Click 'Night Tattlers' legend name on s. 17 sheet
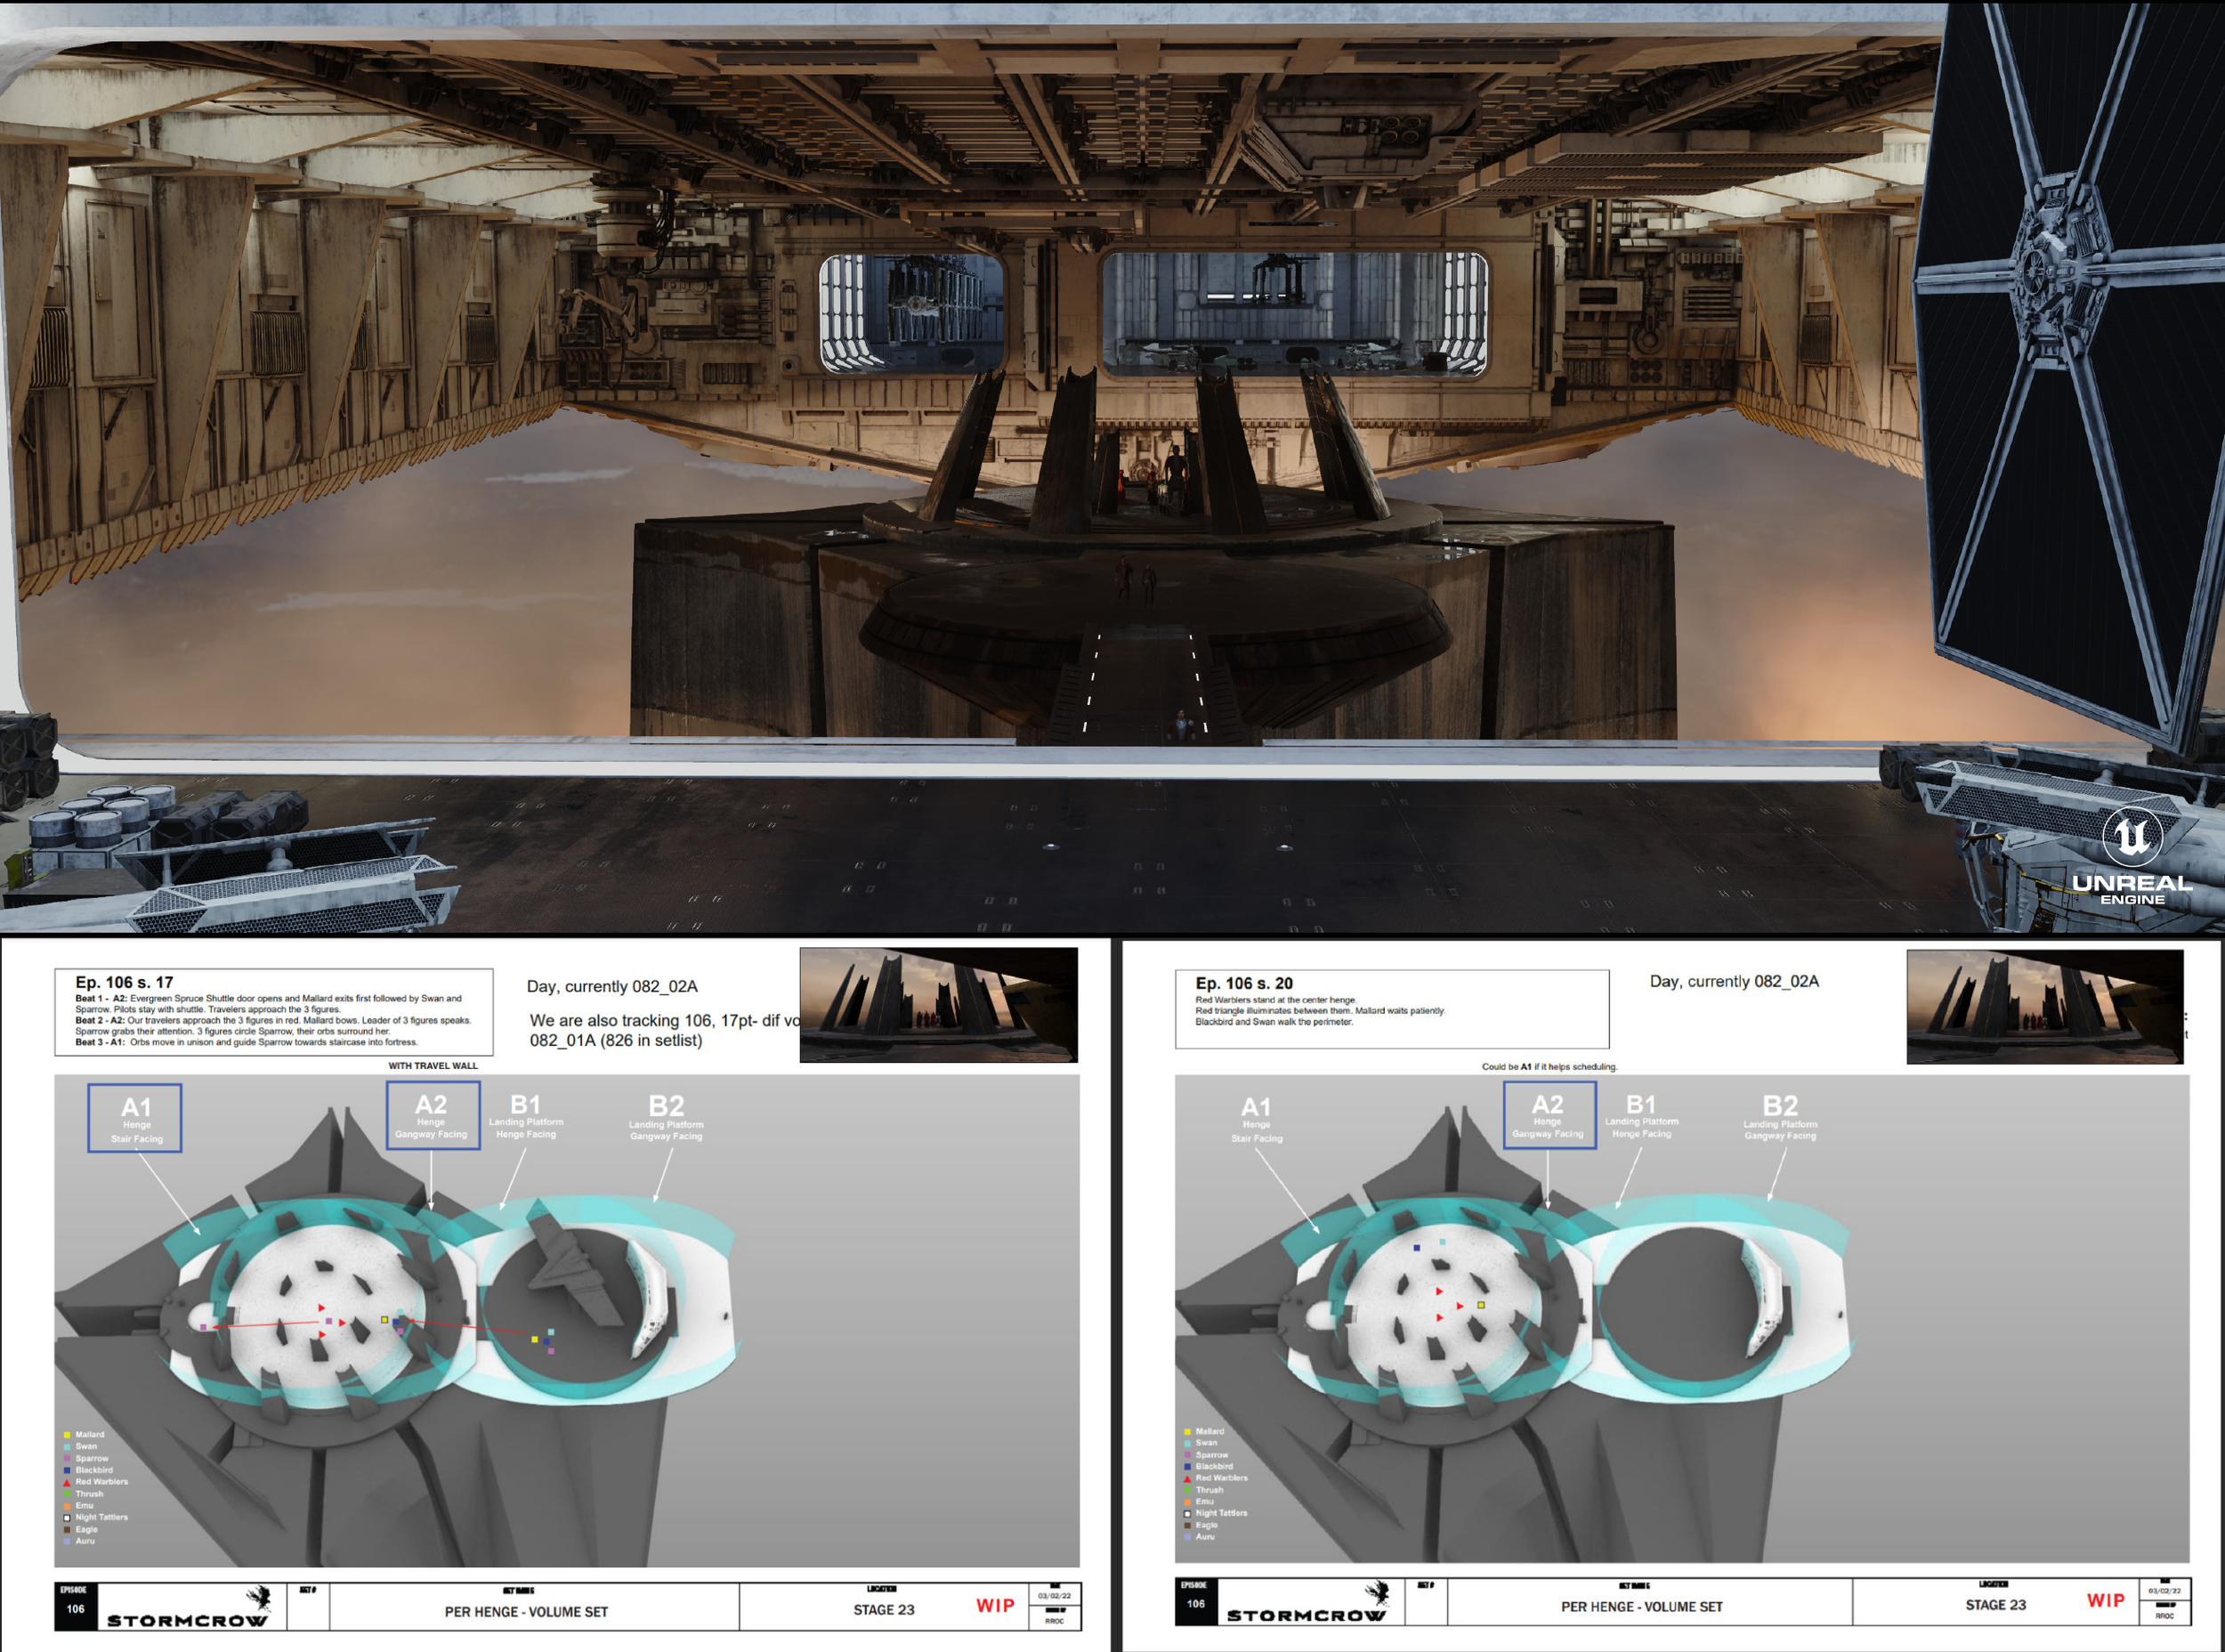 [102, 1518]
